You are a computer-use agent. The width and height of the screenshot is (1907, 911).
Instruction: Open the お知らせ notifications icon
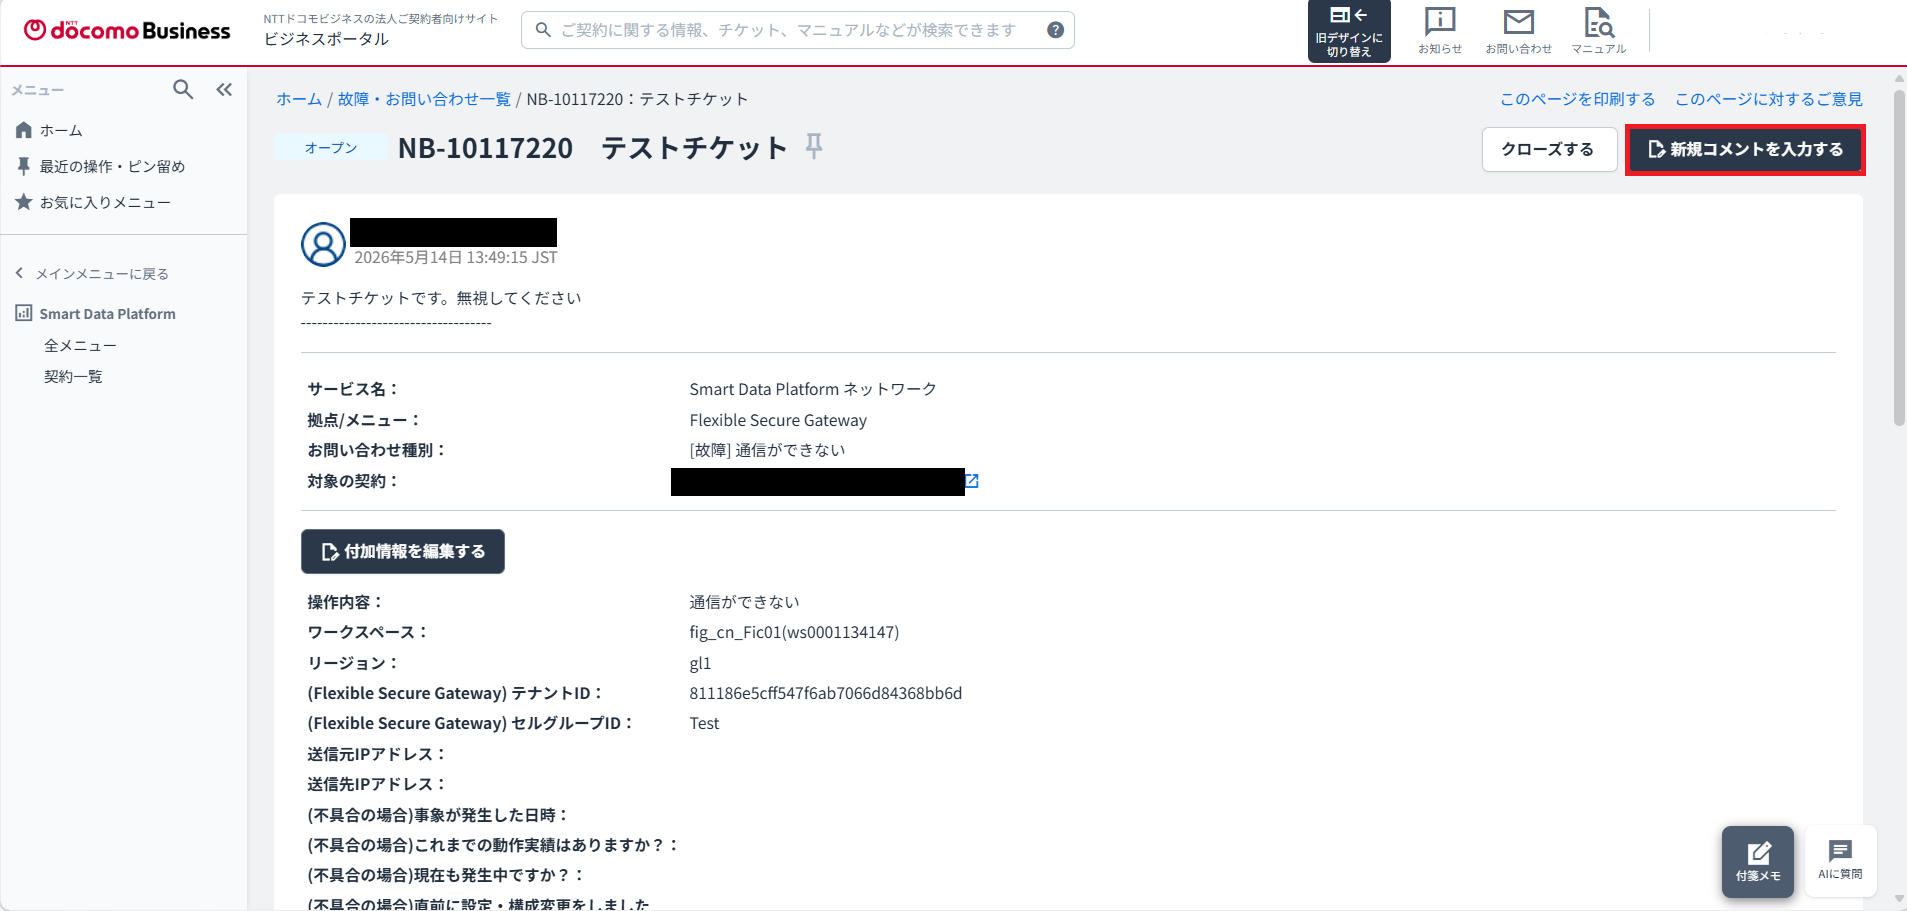click(x=1440, y=30)
